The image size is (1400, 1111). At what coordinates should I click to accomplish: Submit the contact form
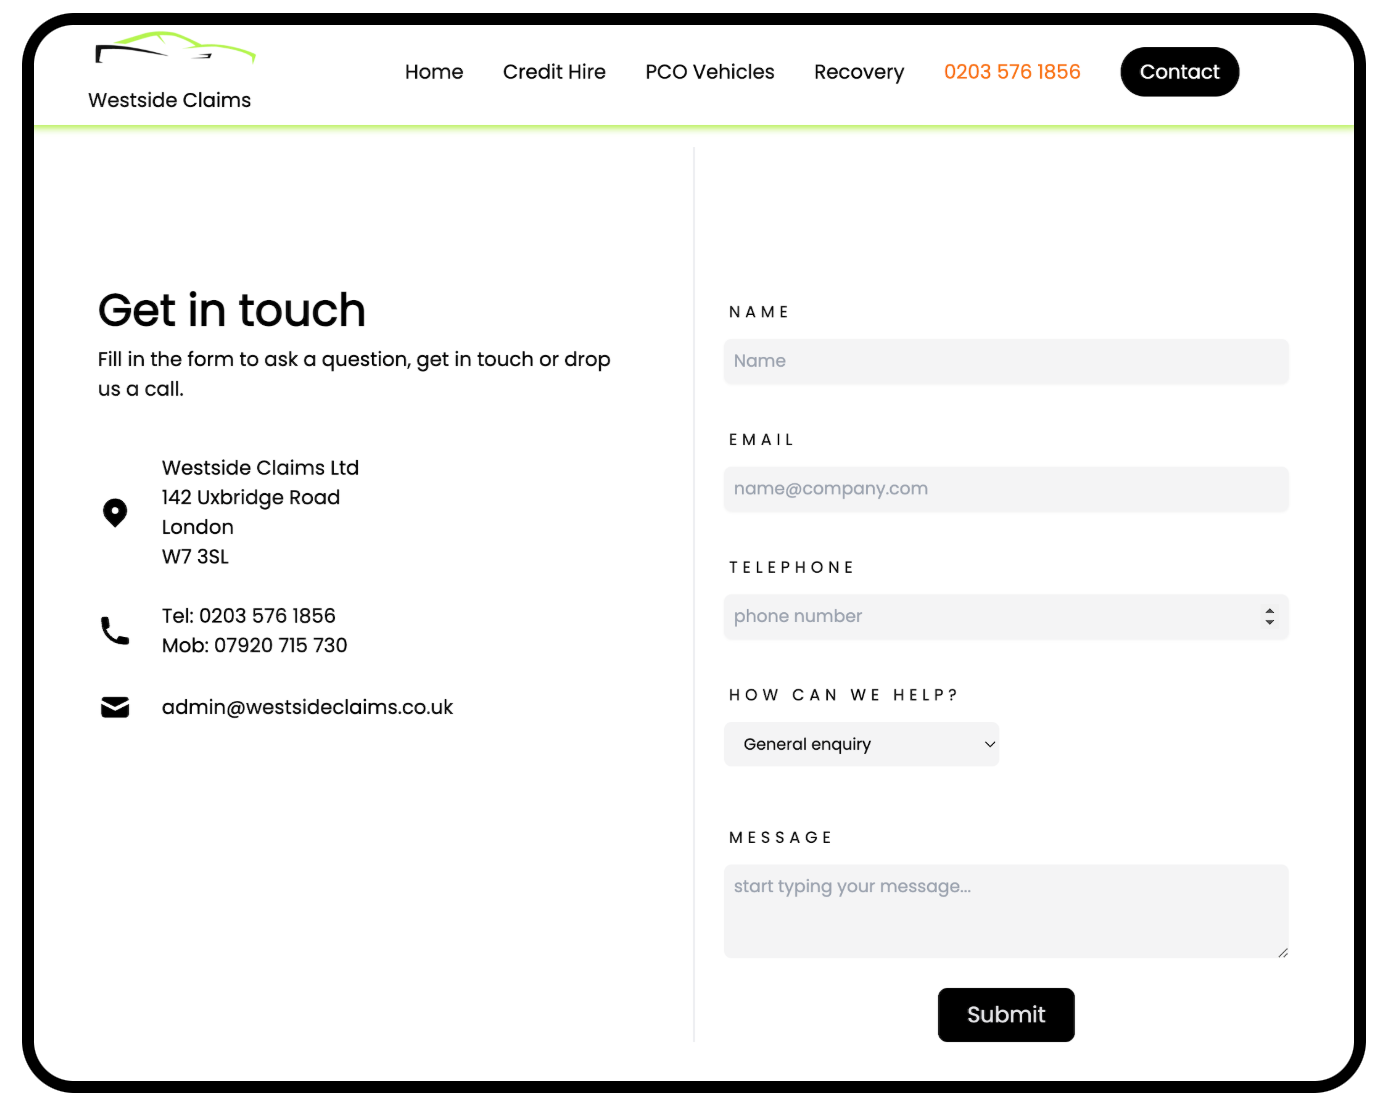pos(1006,1015)
